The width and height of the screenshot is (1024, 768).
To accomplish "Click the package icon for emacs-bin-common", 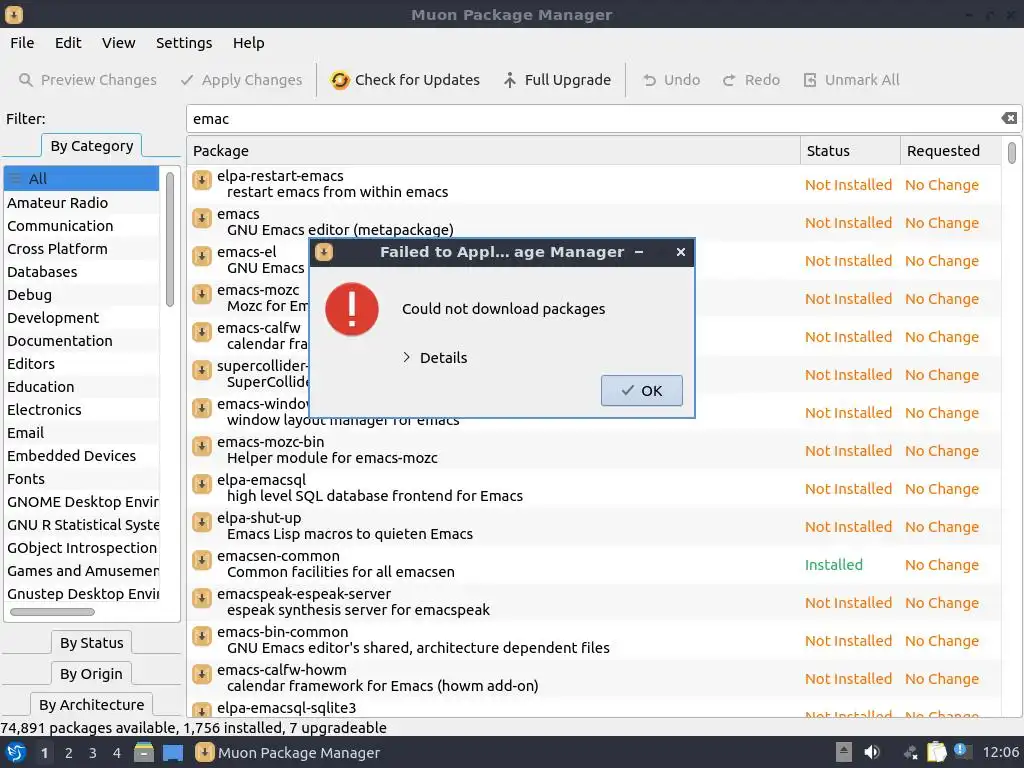I will [x=202, y=635].
